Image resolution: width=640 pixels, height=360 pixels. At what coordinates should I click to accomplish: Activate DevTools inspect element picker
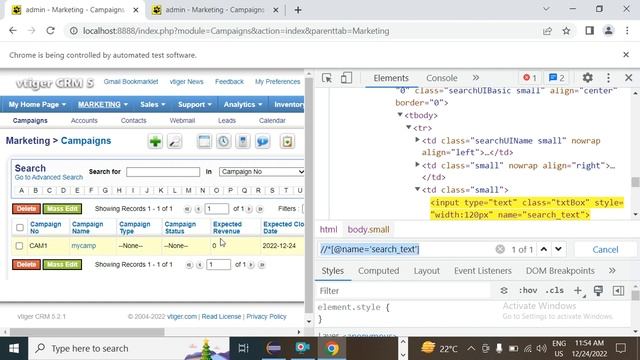coord(327,78)
